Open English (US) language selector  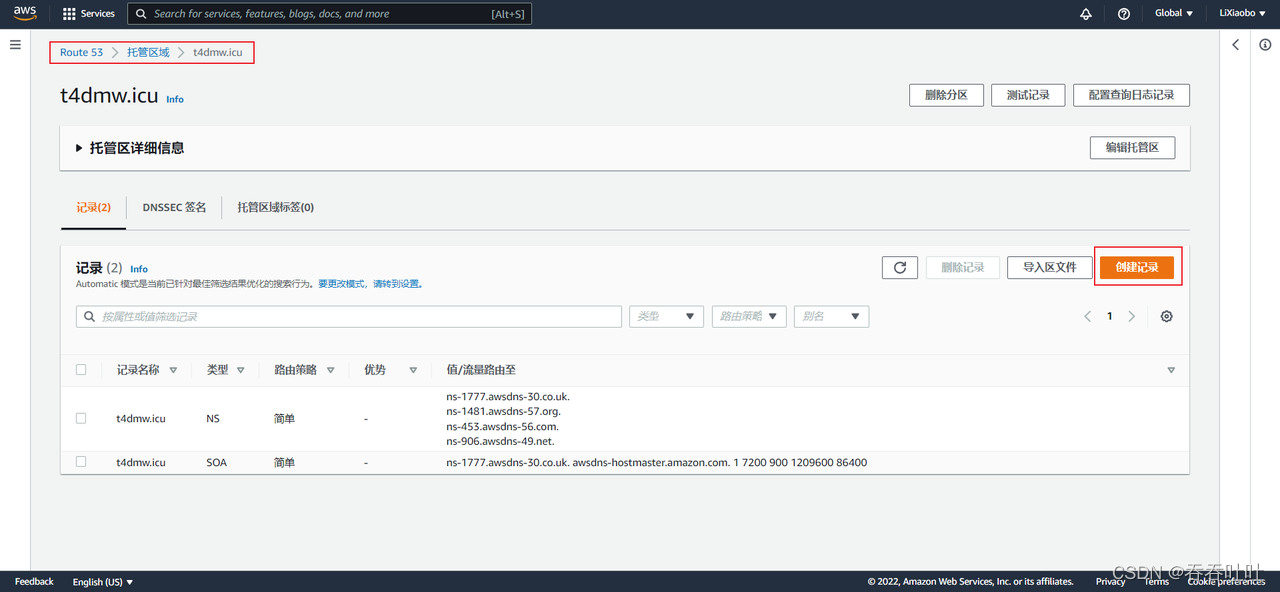(x=103, y=582)
